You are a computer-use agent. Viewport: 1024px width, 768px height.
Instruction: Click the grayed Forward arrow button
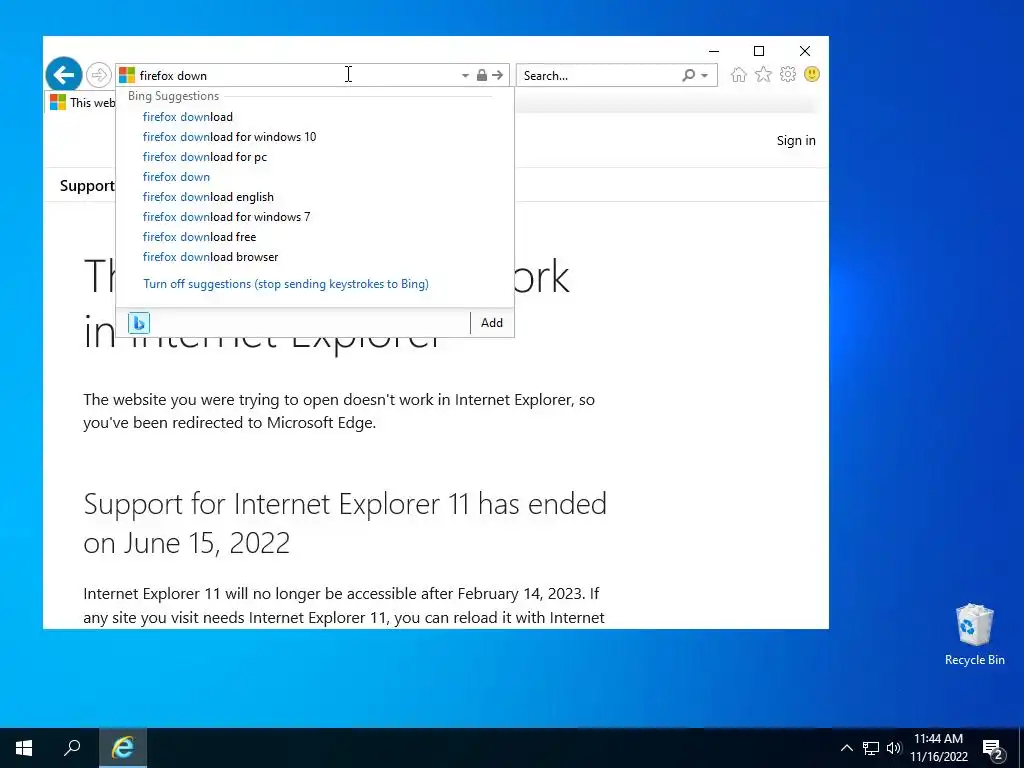[x=99, y=75]
